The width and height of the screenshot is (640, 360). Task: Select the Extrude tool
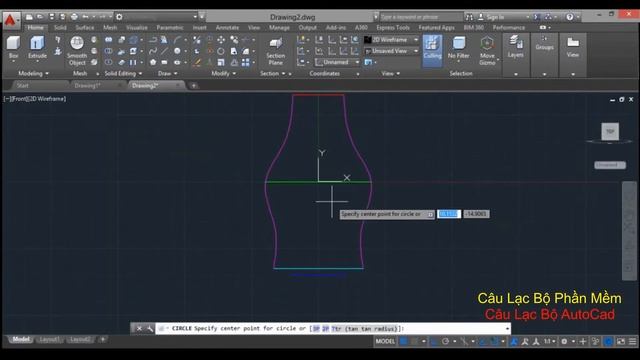(37, 47)
